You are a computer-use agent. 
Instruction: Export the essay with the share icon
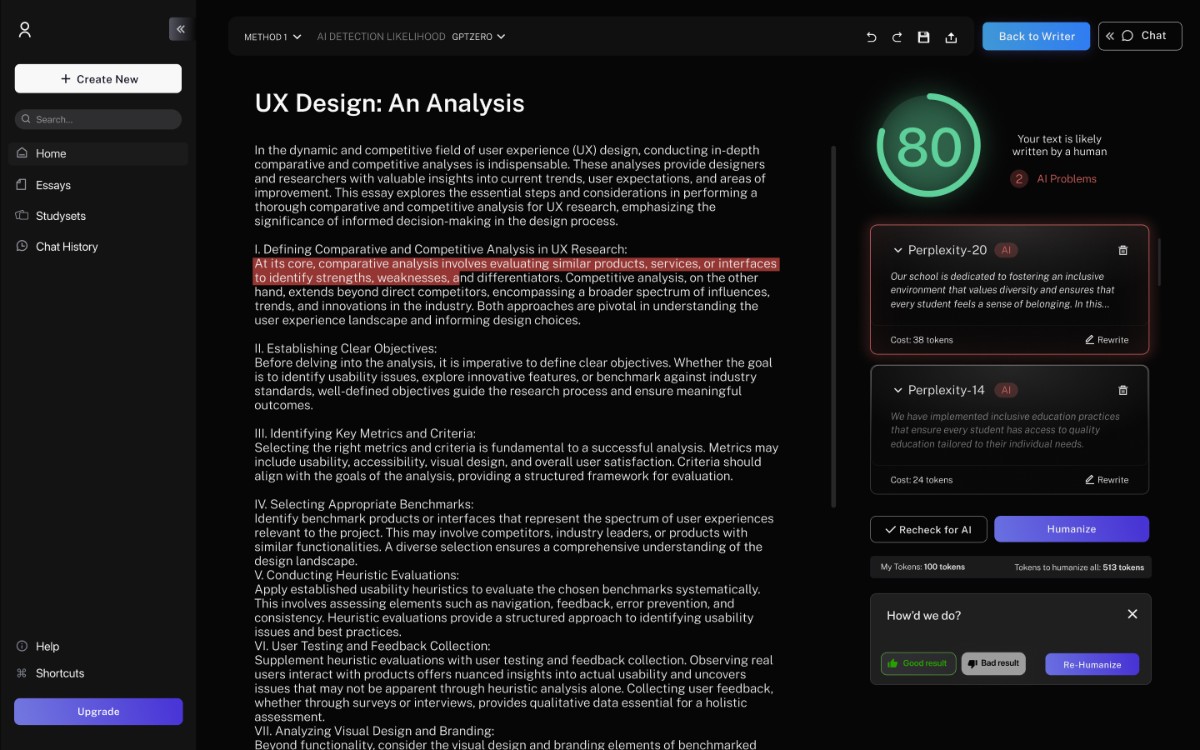click(x=951, y=37)
